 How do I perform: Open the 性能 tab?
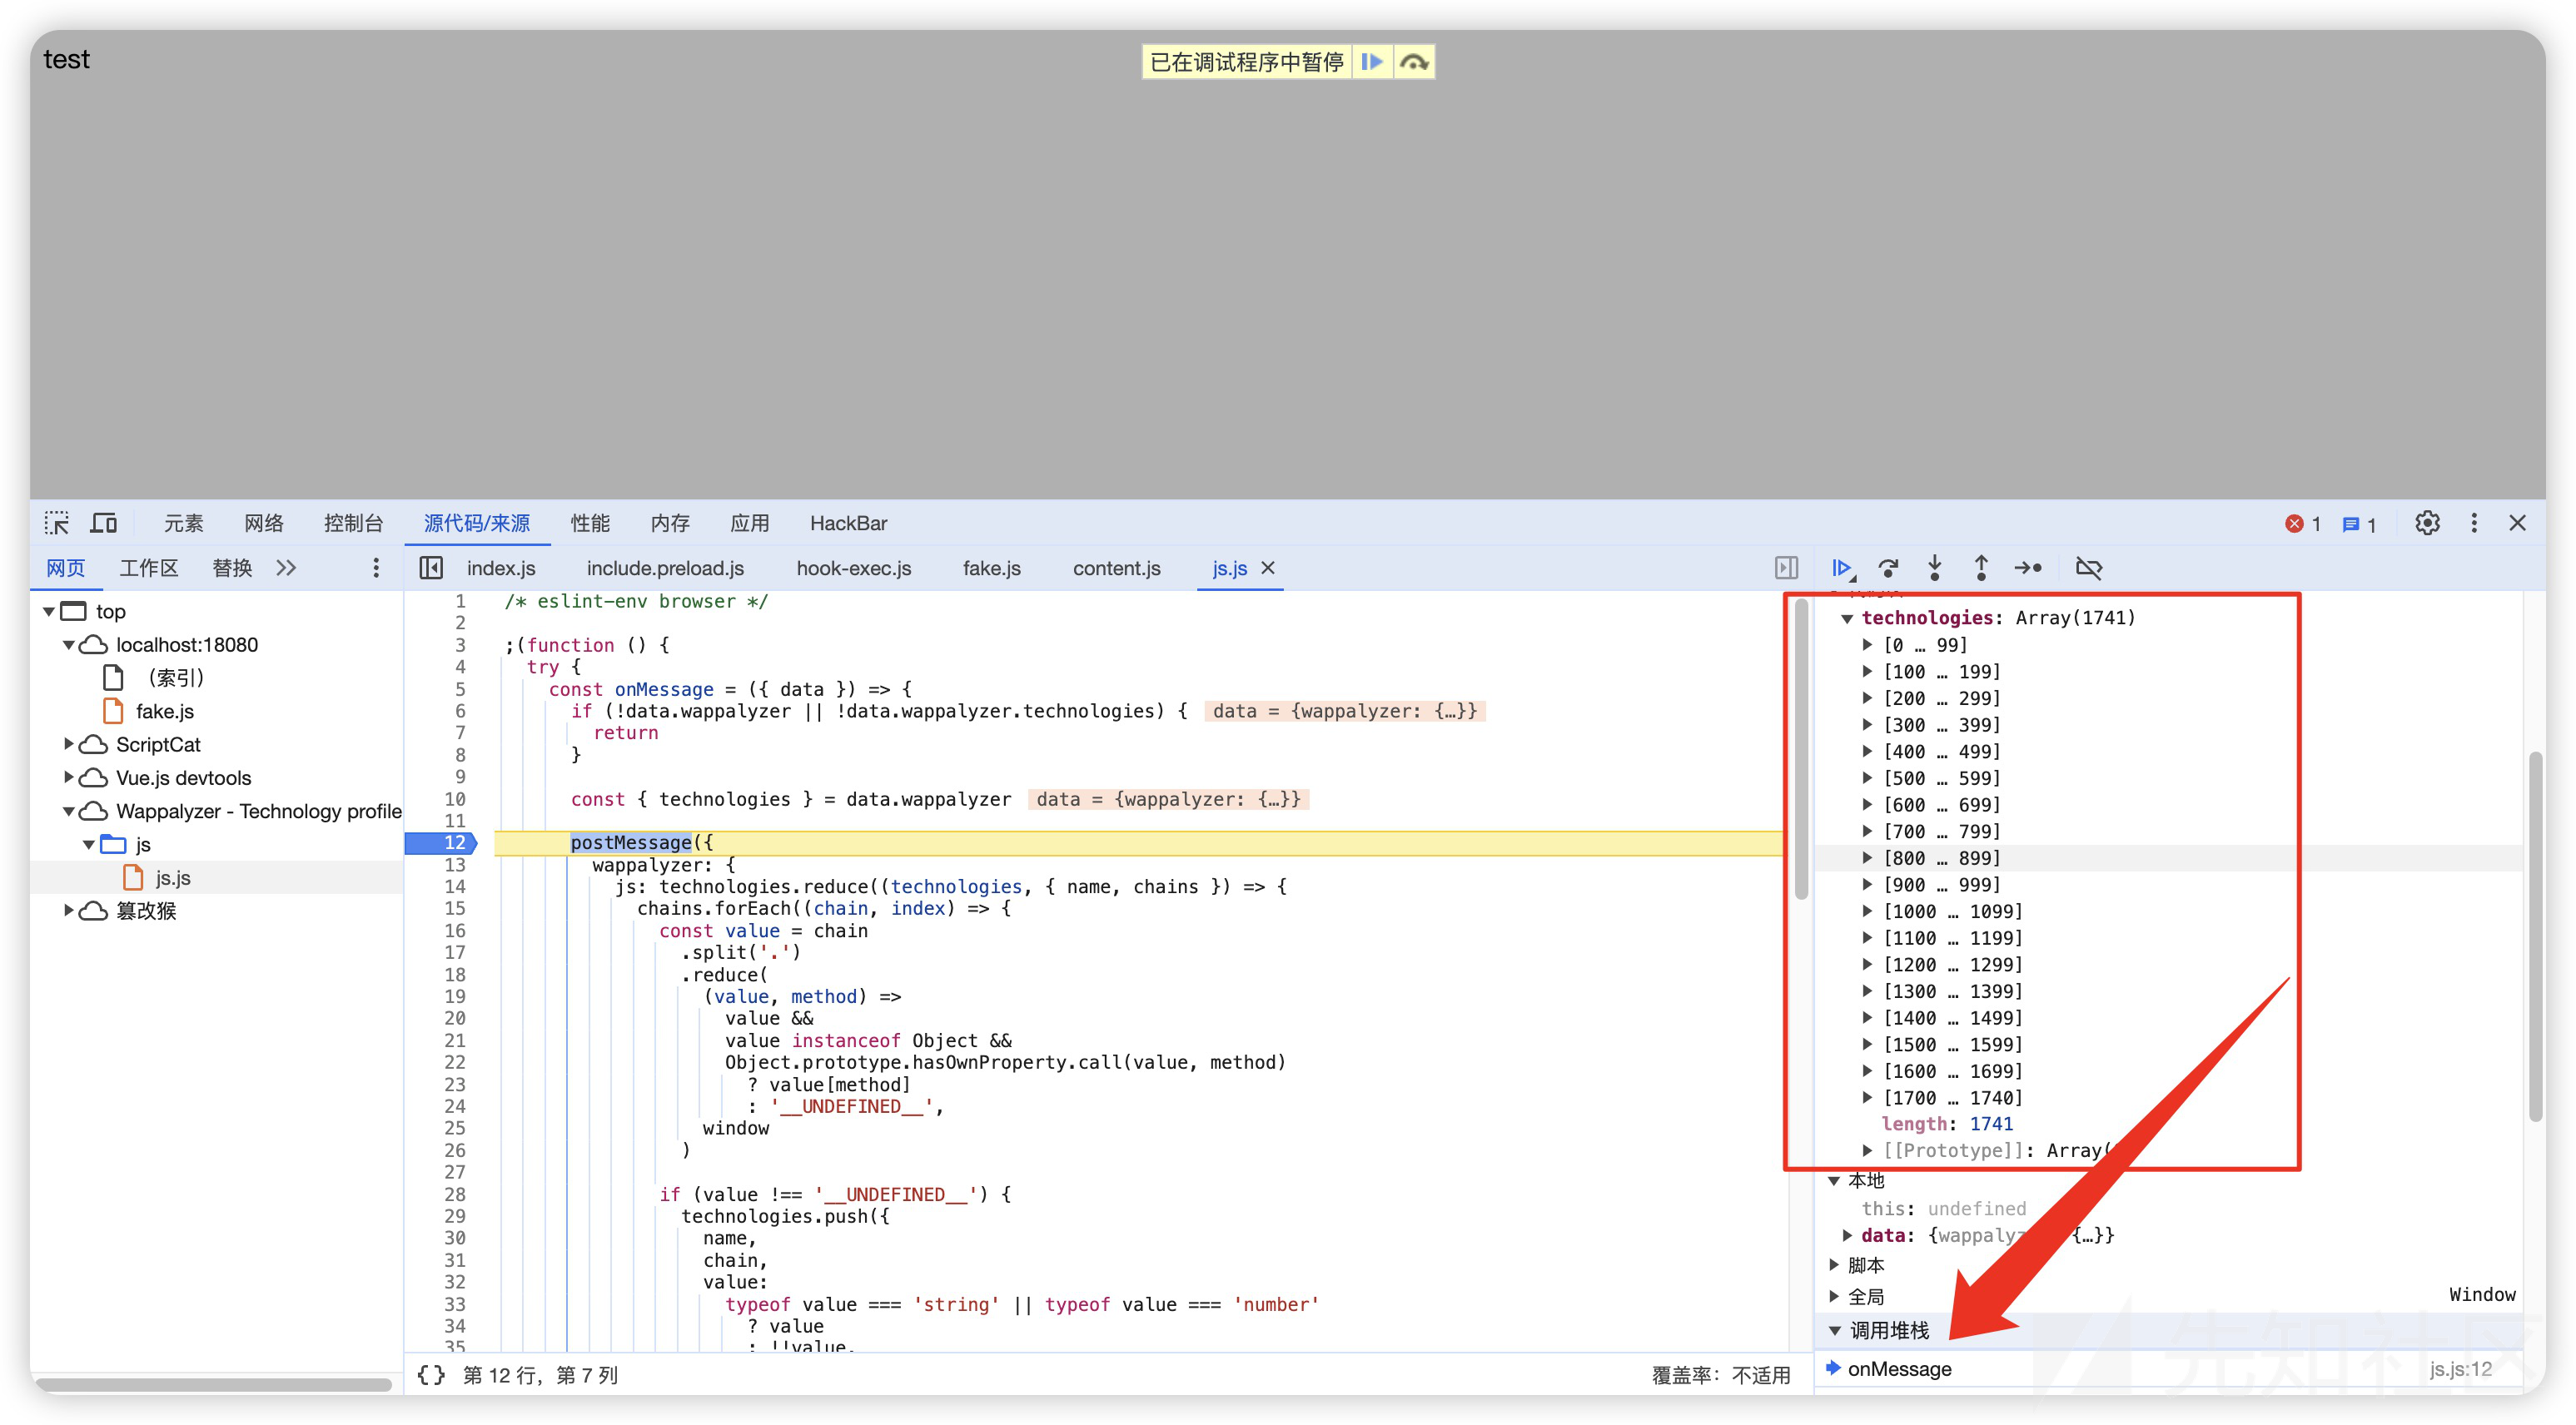[x=590, y=523]
